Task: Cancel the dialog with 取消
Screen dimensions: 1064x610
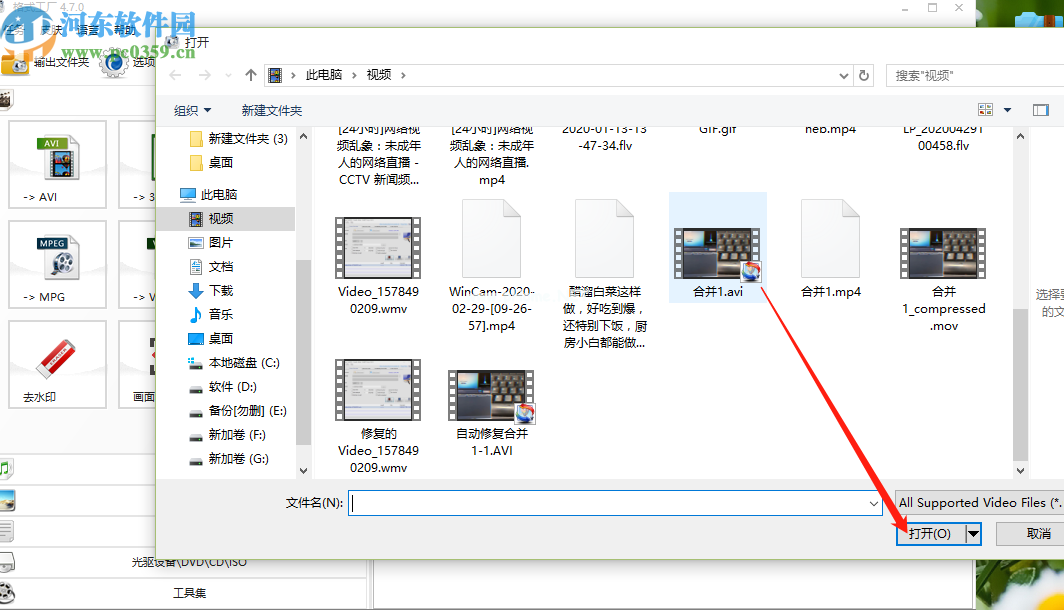Action: click(x=1037, y=534)
